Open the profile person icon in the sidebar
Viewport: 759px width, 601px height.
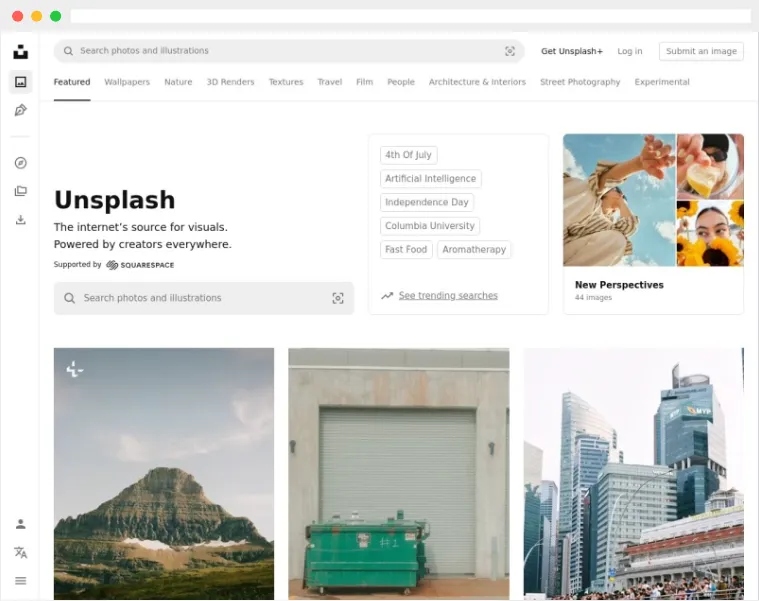[x=20, y=524]
